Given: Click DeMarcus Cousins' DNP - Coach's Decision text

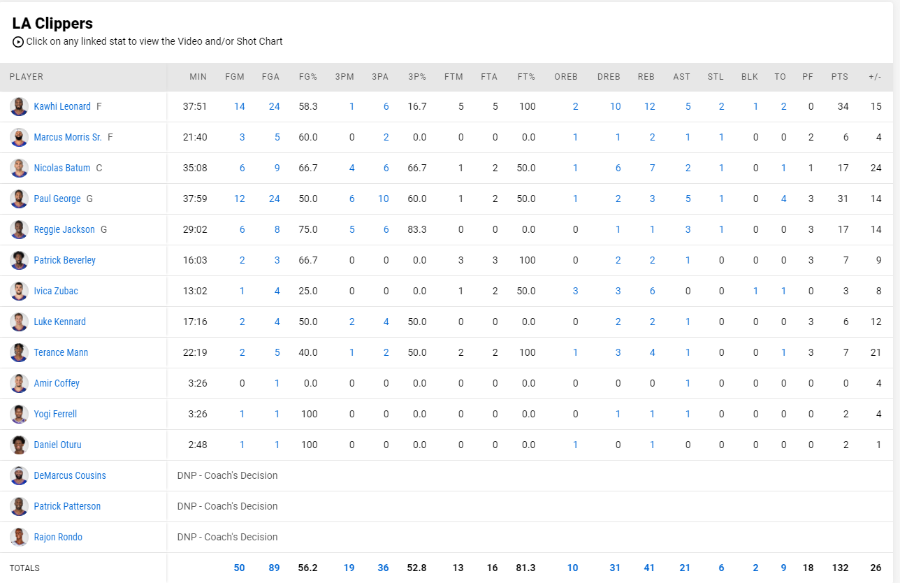Looking at the screenshot, I should click(x=227, y=475).
